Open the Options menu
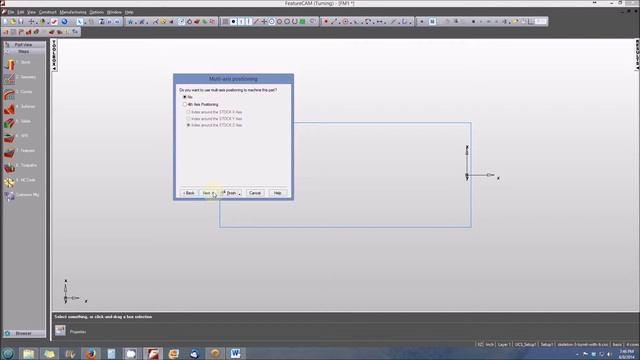The width and height of the screenshot is (640, 360). tap(96, 12)
